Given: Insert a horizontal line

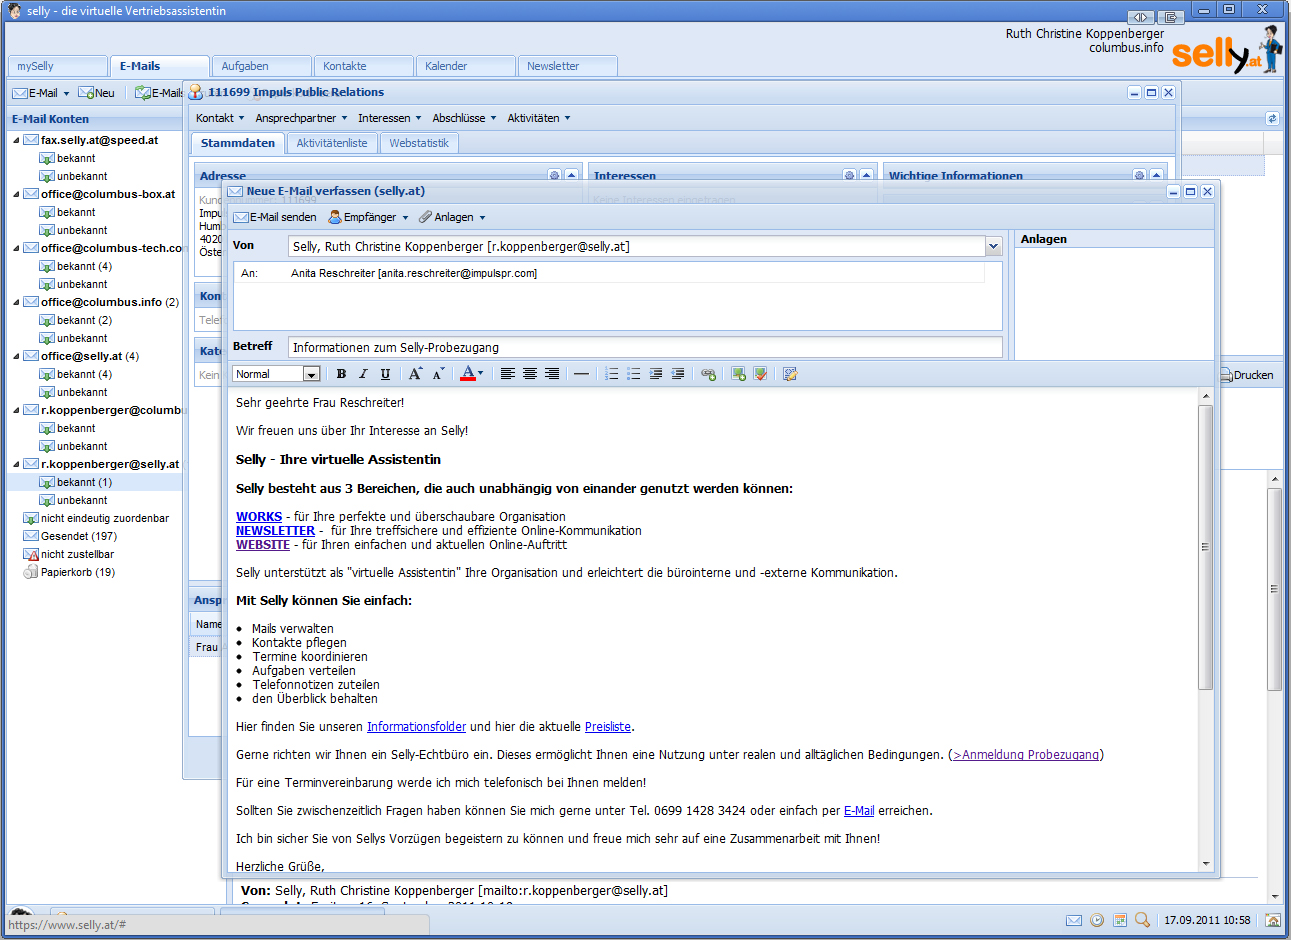Looking at the screenshot, I should pyautogui.click(x=581, y=374).
